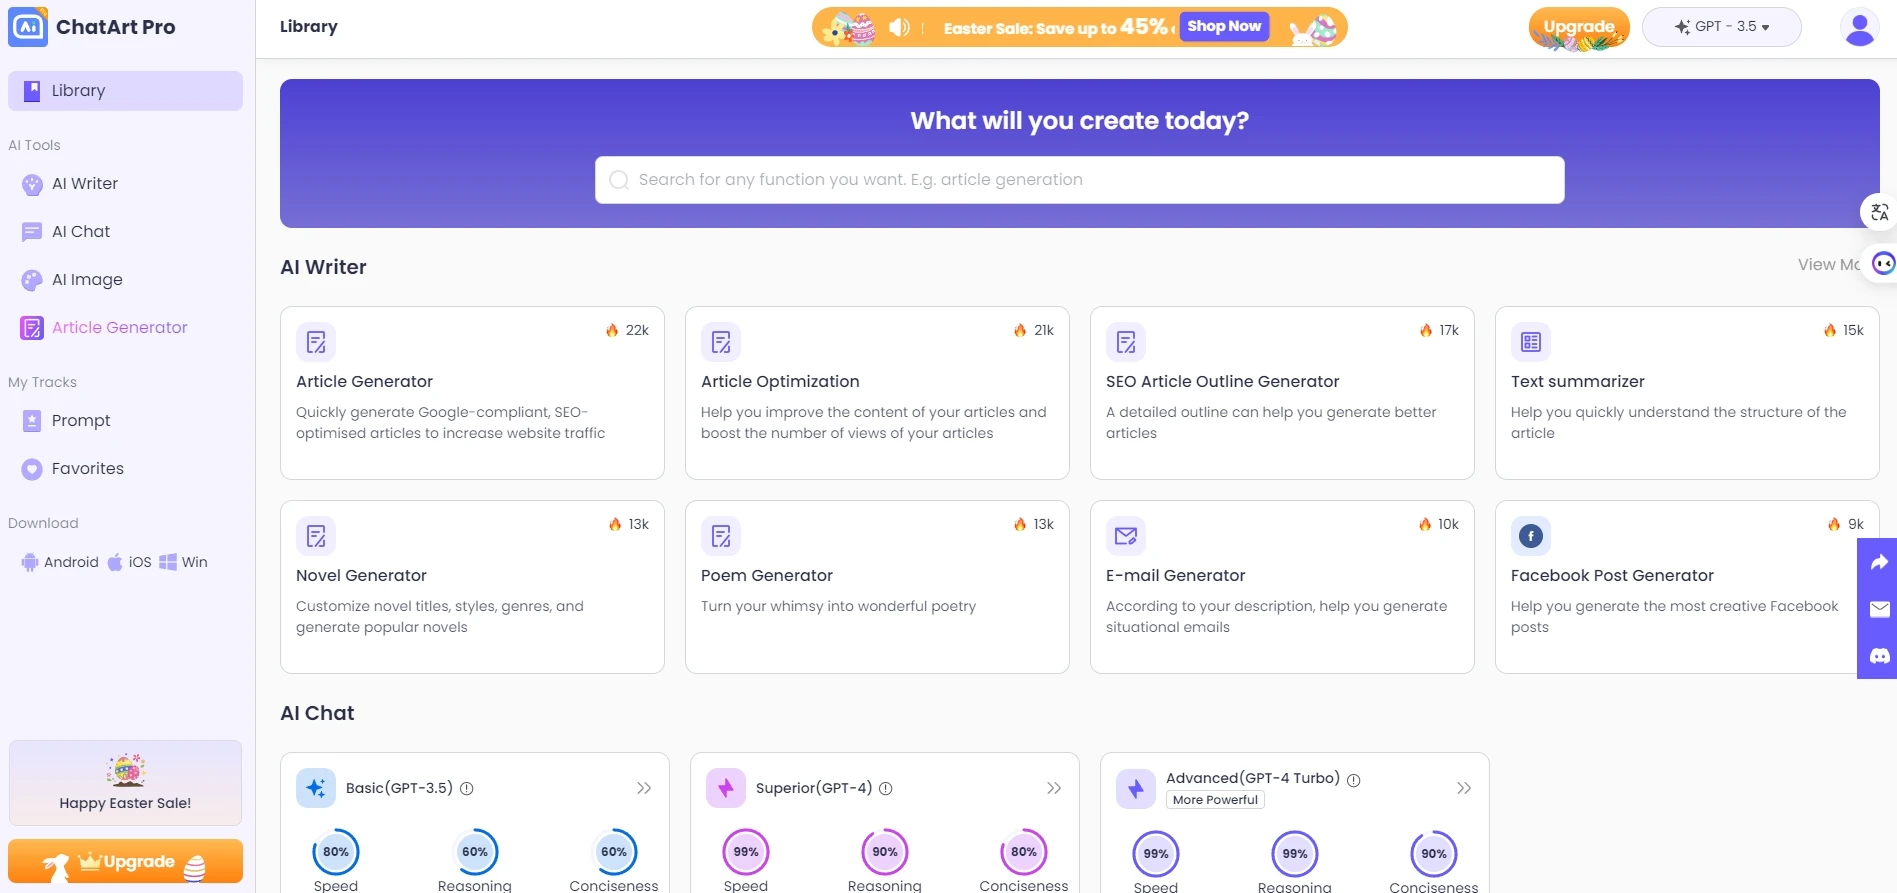The height and width of the screenshot is (893, 1897).
Task: Select the AI Writer tool in sidebar
Action: [85, 183]
